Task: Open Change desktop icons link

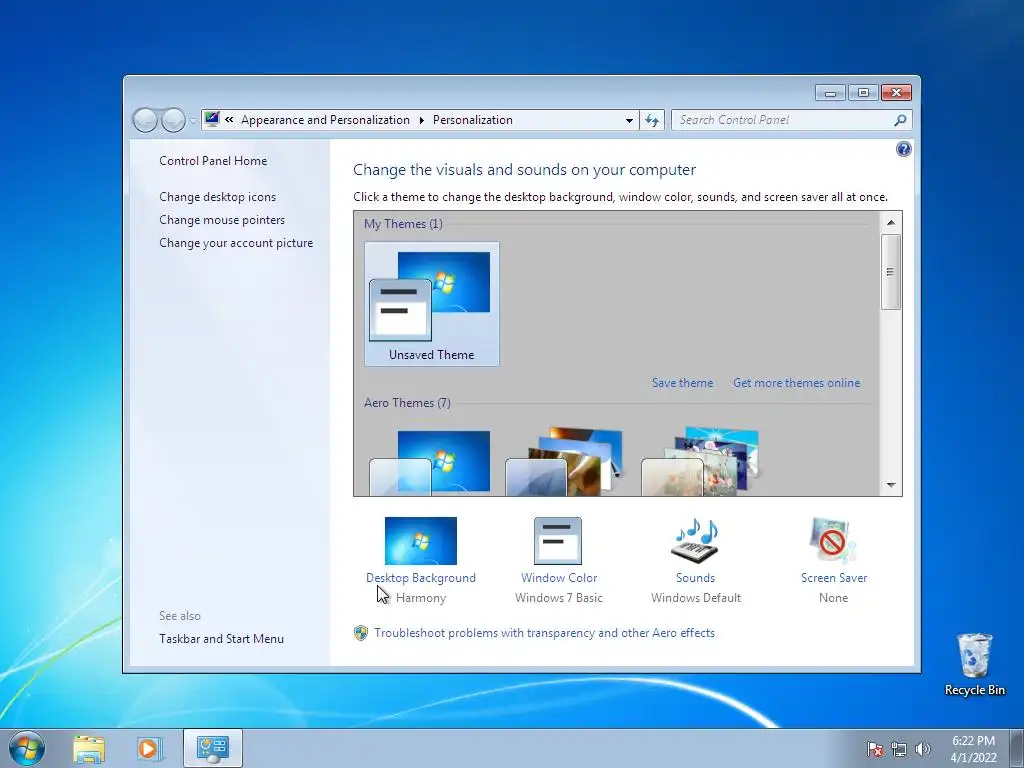Action: 217,197
